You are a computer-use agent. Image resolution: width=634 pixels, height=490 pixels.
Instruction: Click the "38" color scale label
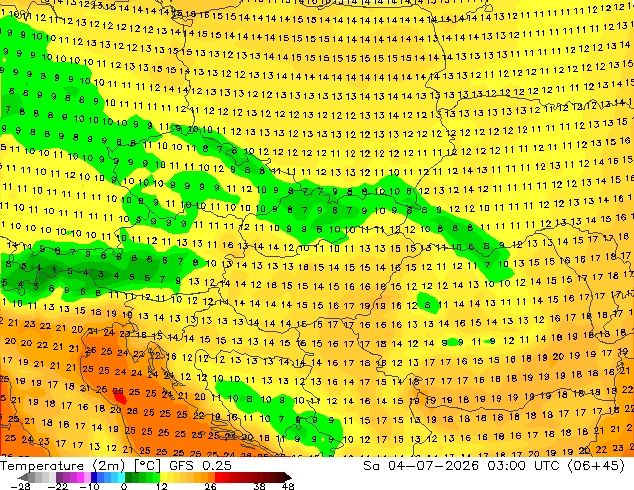point(260,486)
